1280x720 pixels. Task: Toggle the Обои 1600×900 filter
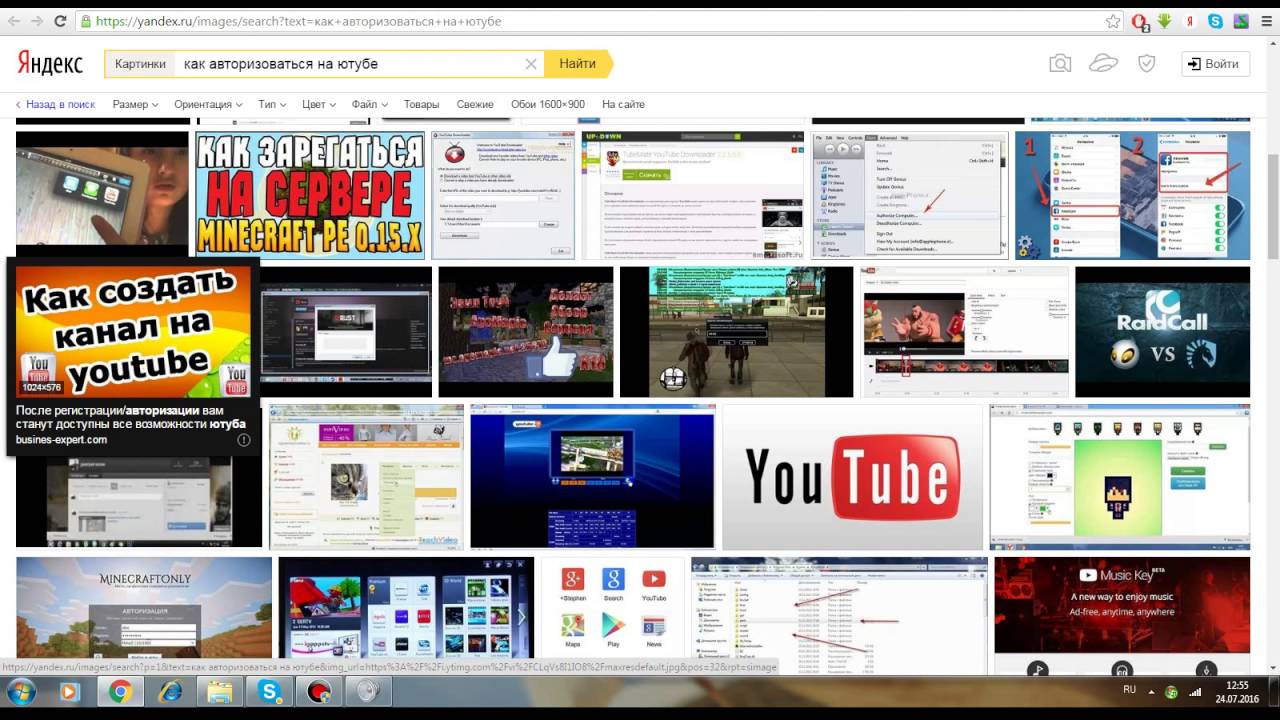point(548,104)
